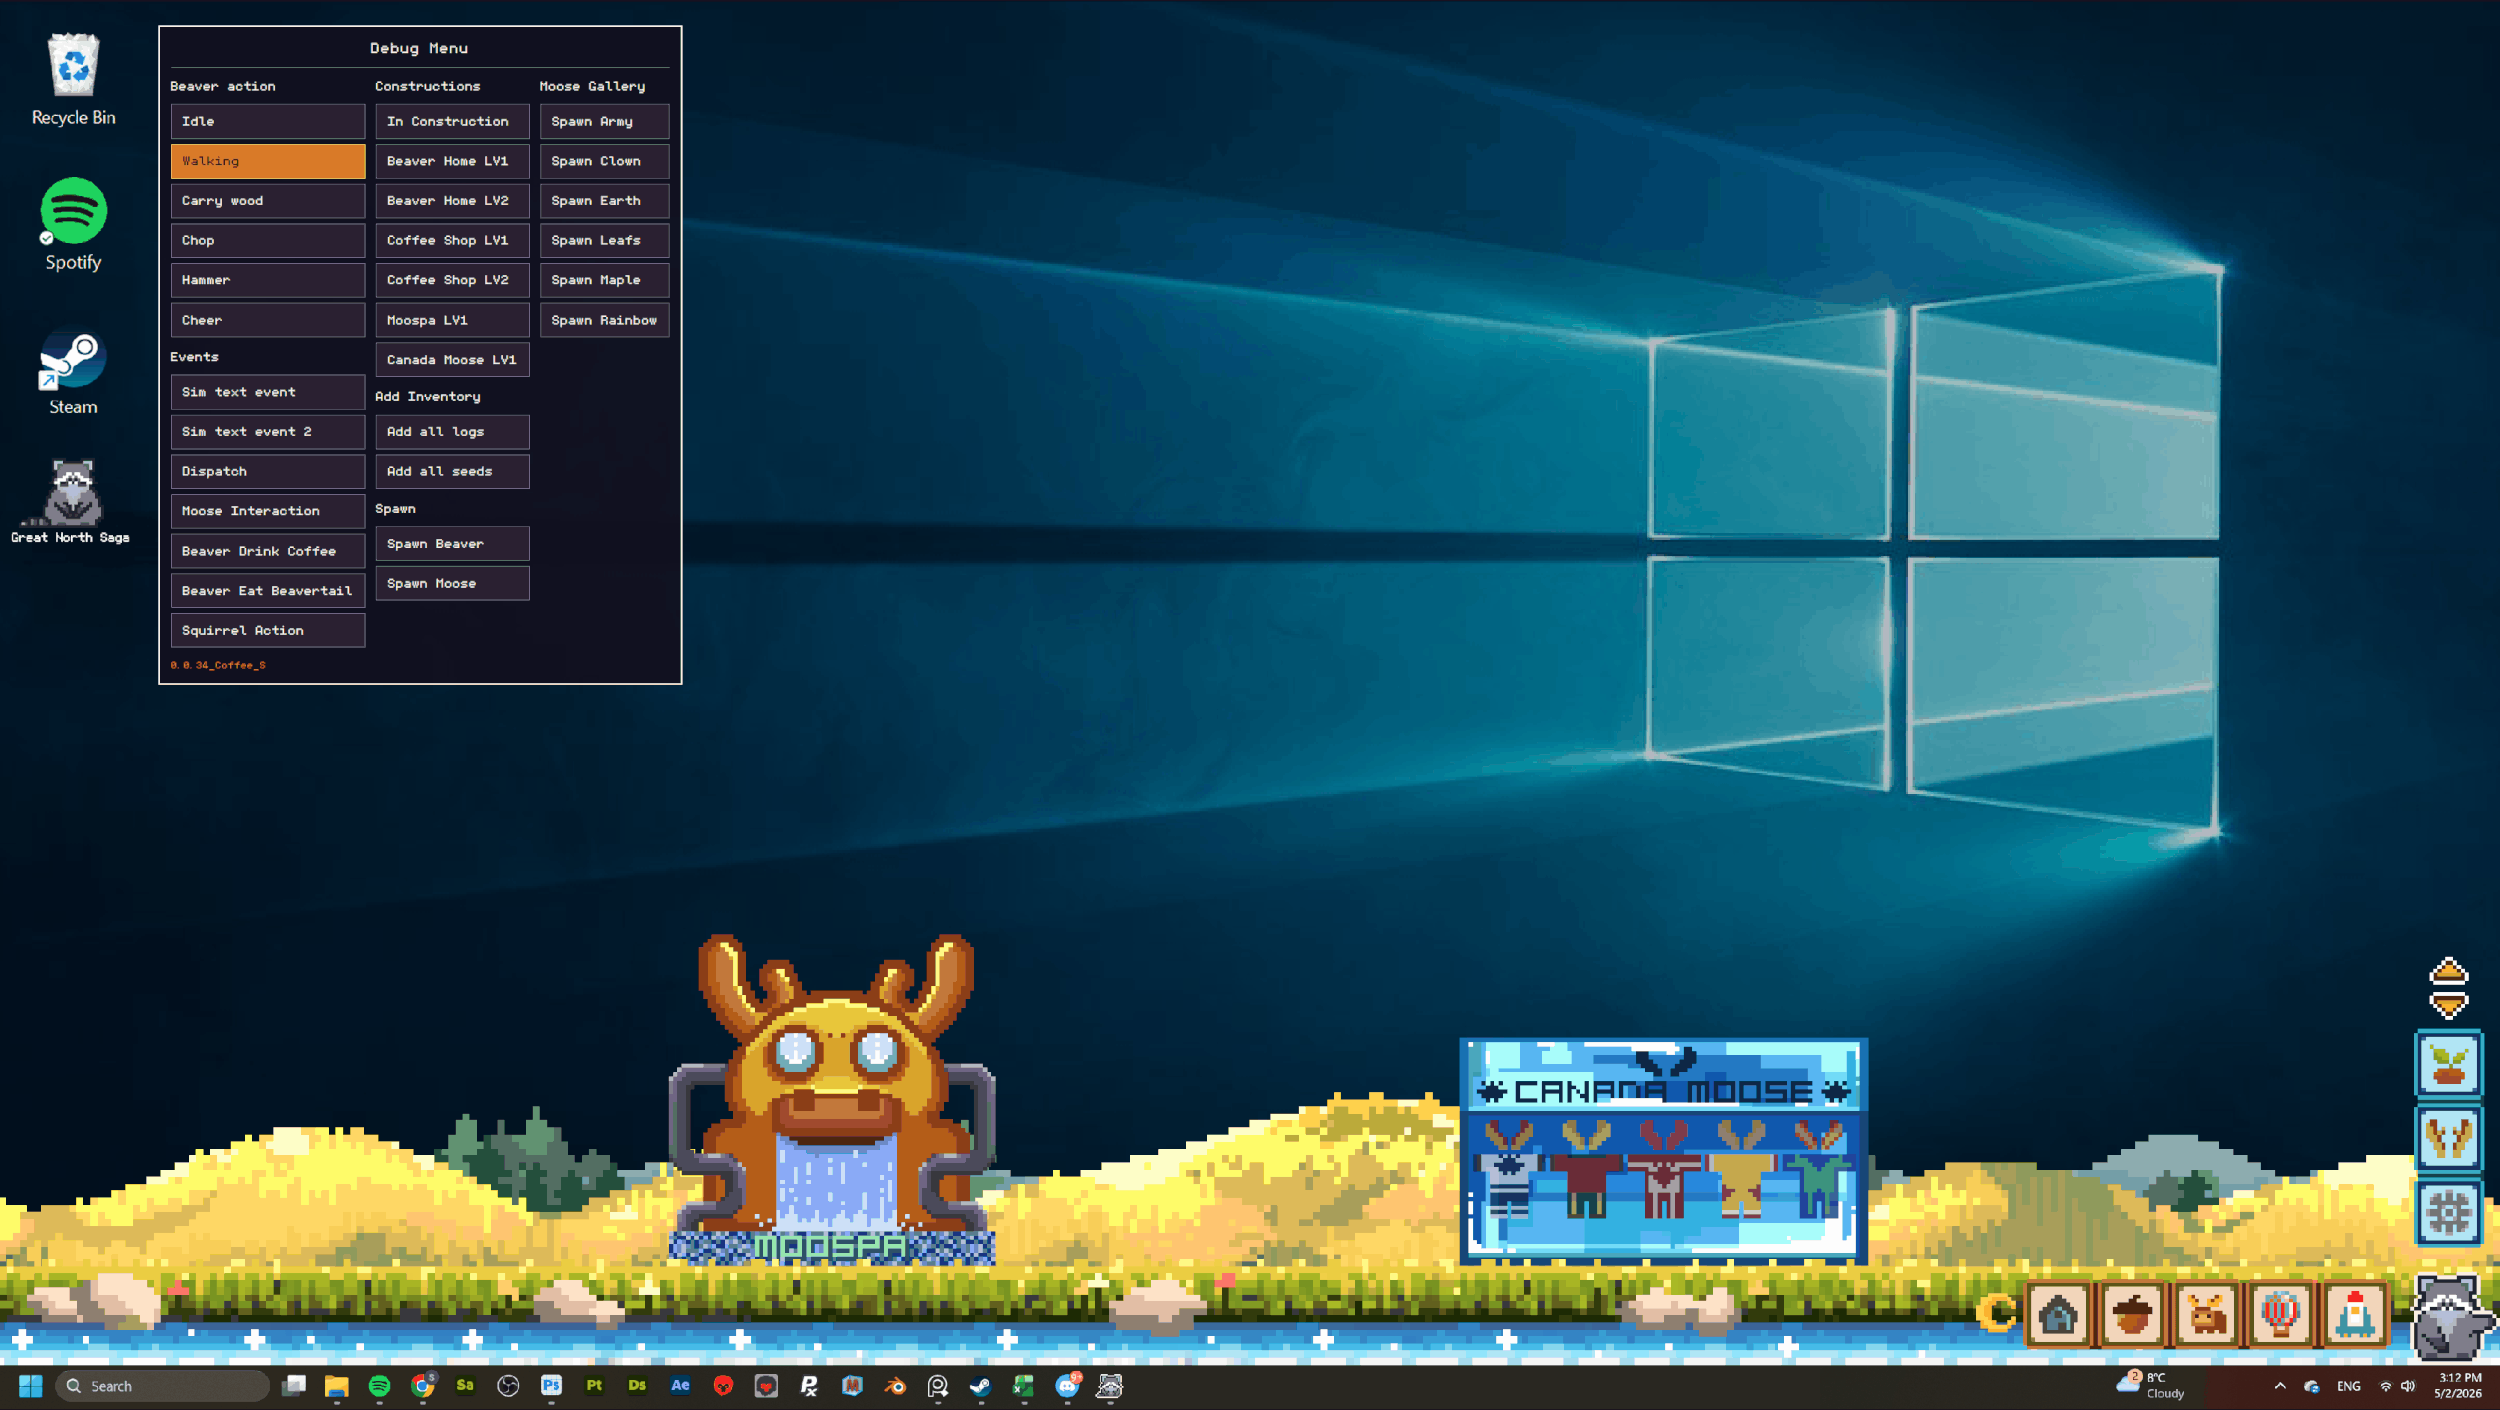Spawn Earth moose from gallery

coord(604,201)
